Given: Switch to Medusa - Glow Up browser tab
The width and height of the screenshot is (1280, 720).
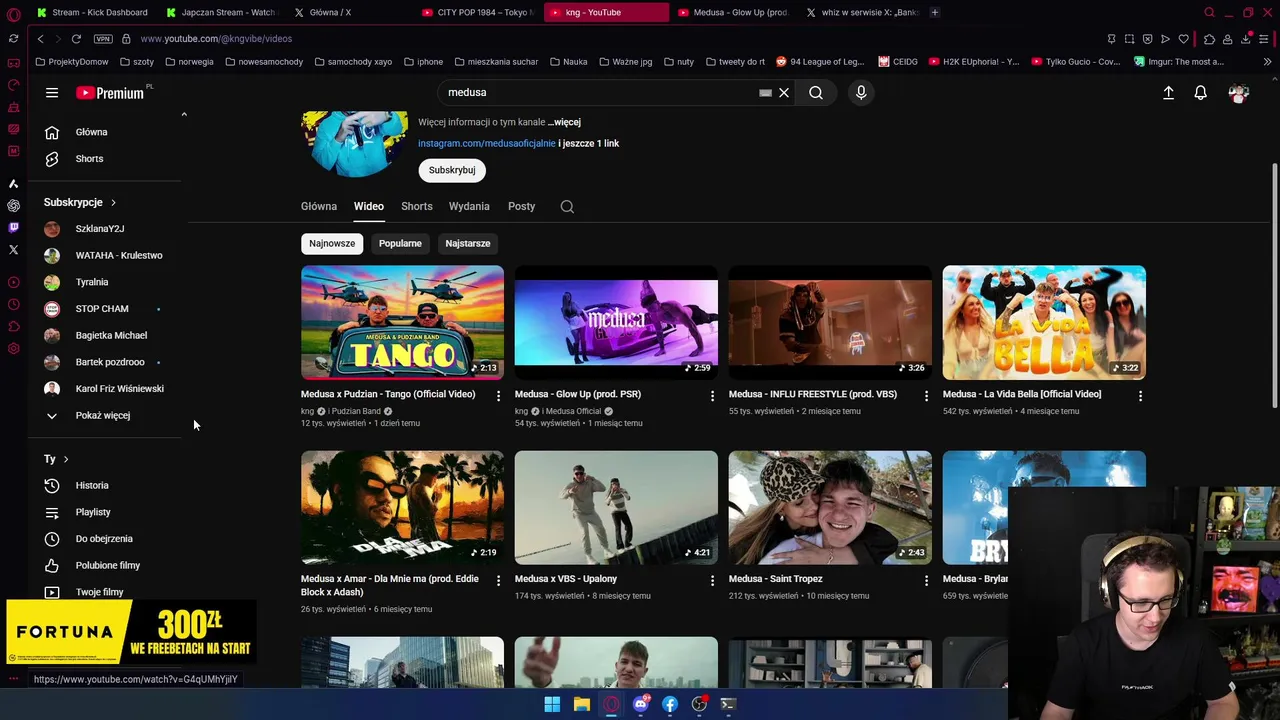Looking at the screenshot, I should pyautogui.click(x=733, y=12).
